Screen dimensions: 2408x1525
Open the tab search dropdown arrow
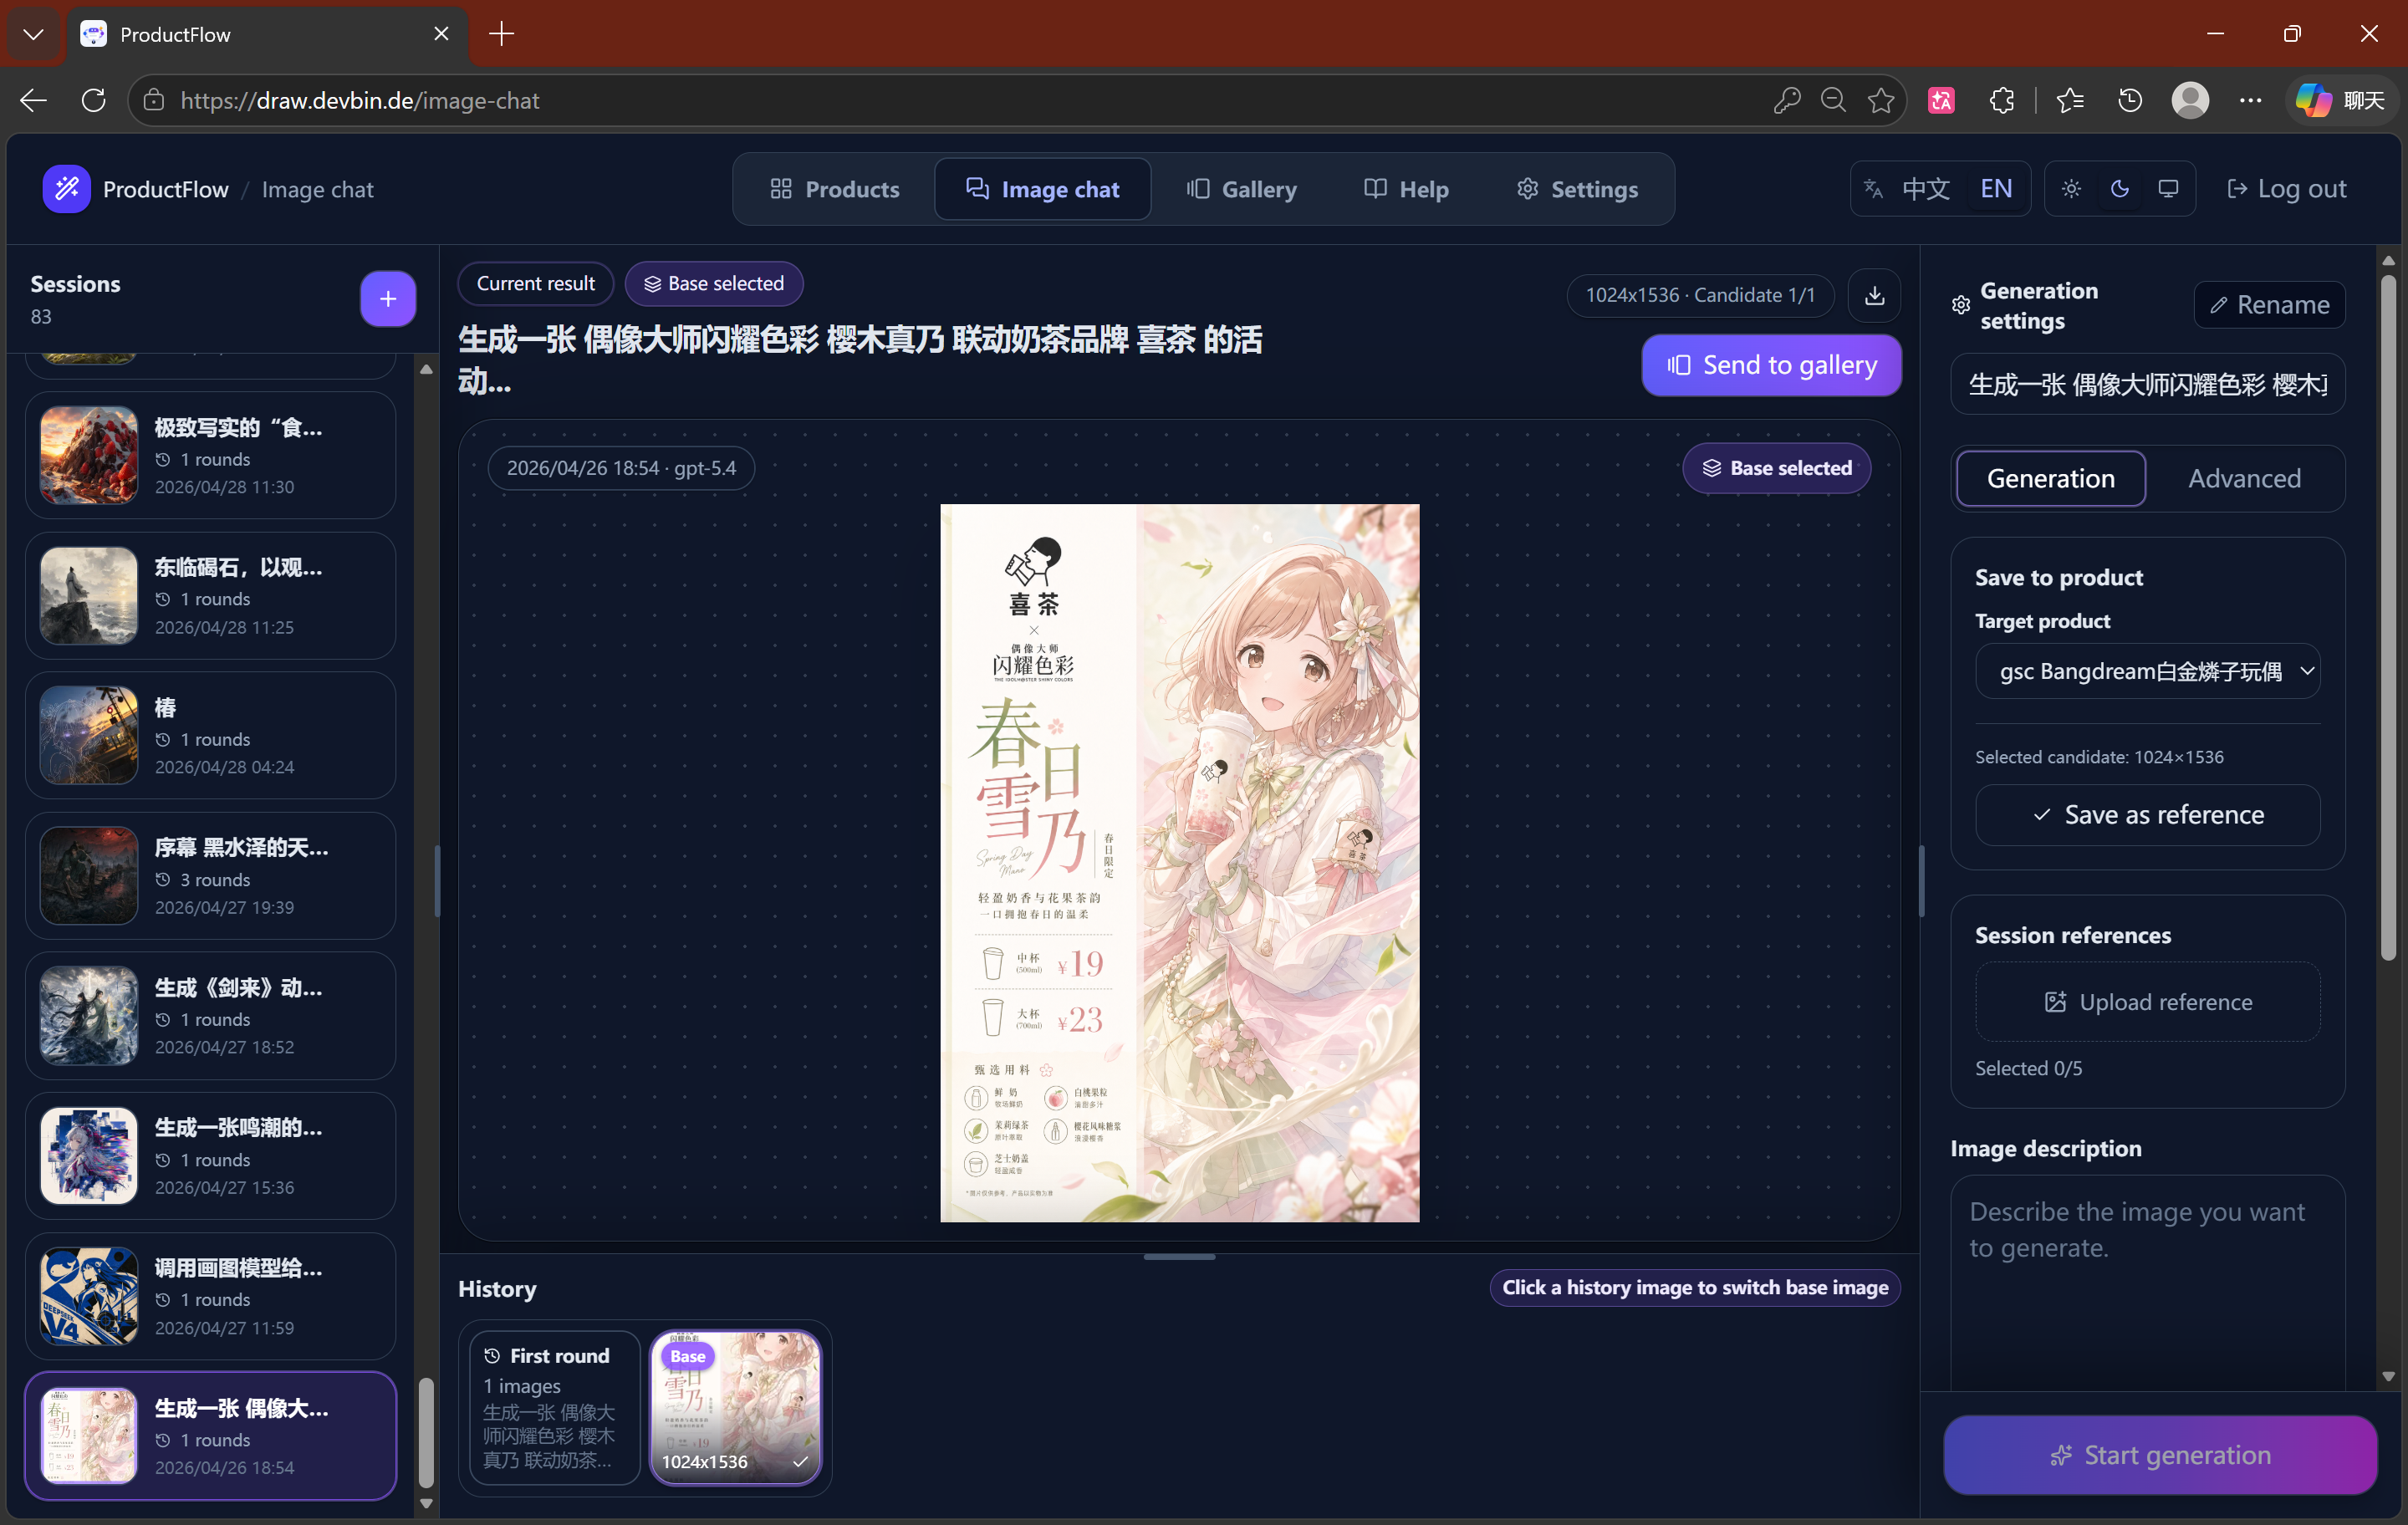click(x=34, y=34)
